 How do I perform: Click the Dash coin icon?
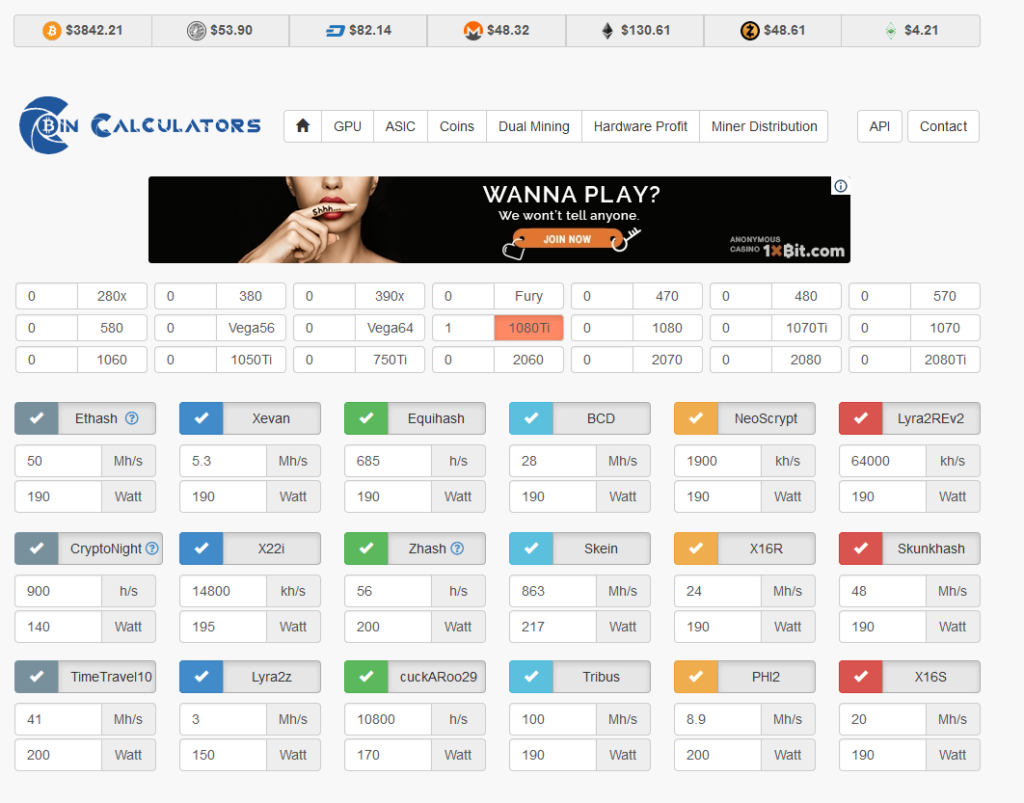[335, 31]
